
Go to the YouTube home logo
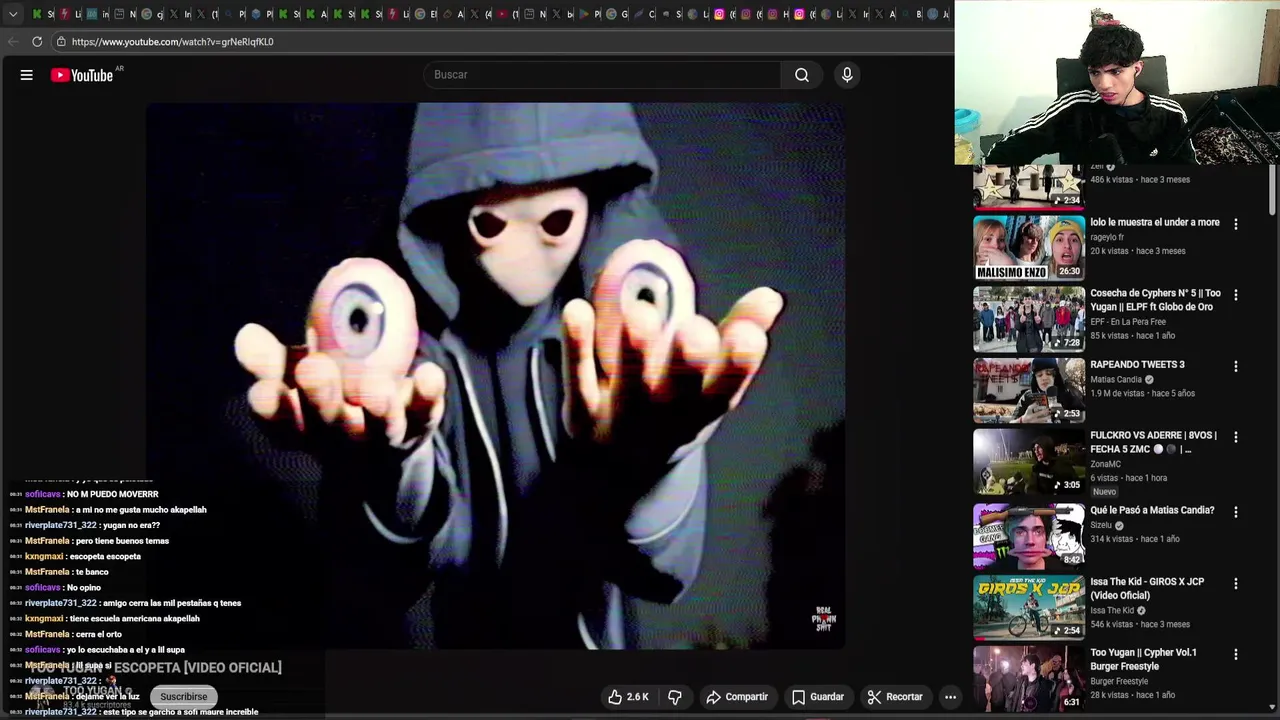pyautogui.click(x=82, y=75)
